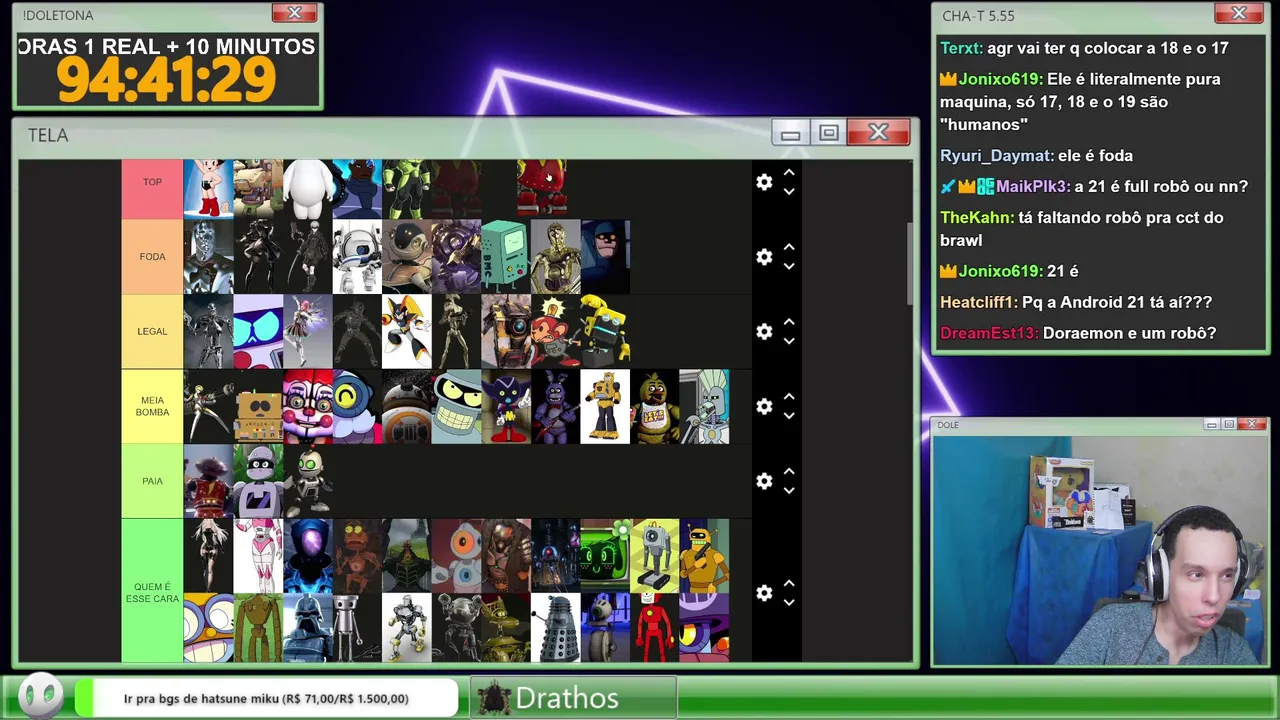
Task: Select the Claptrap robot in LEGAL tier
Action: (506, 331)
